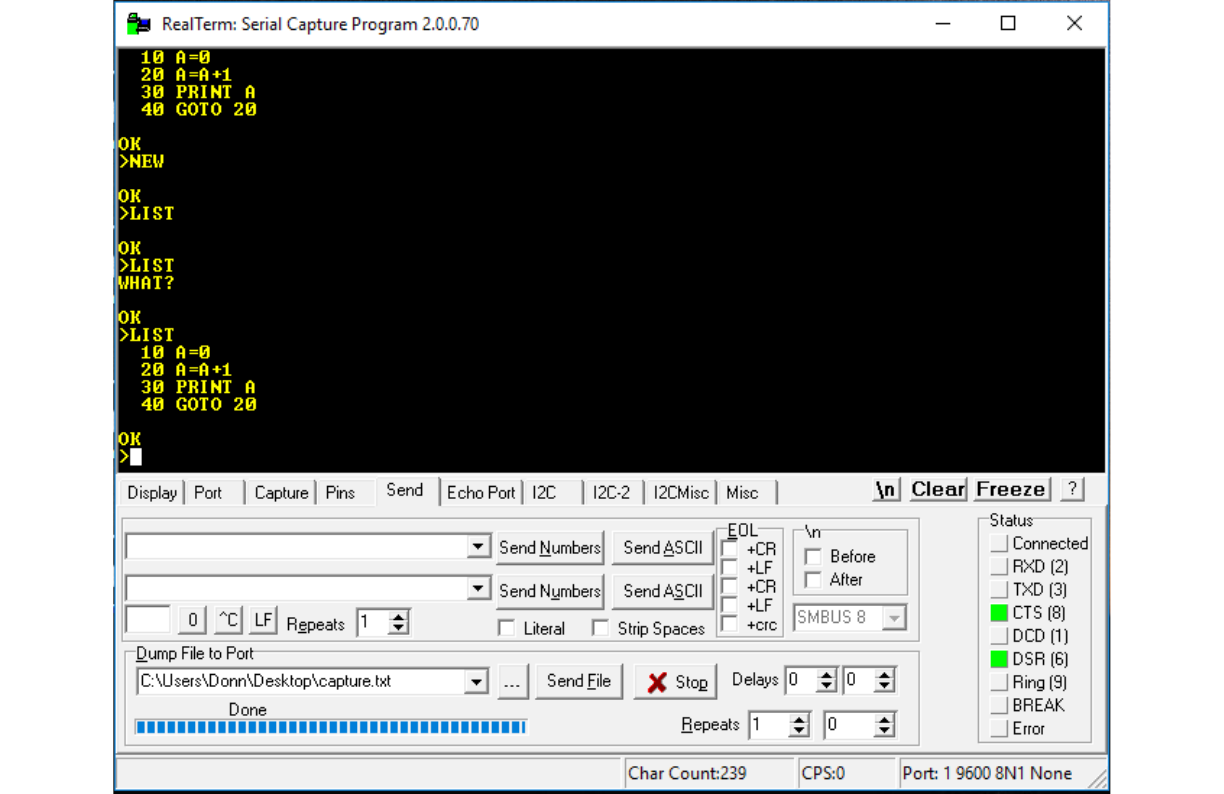Click the first row Send Numbers button
The image size is (1224, 794).
click(x=550, y=547)
